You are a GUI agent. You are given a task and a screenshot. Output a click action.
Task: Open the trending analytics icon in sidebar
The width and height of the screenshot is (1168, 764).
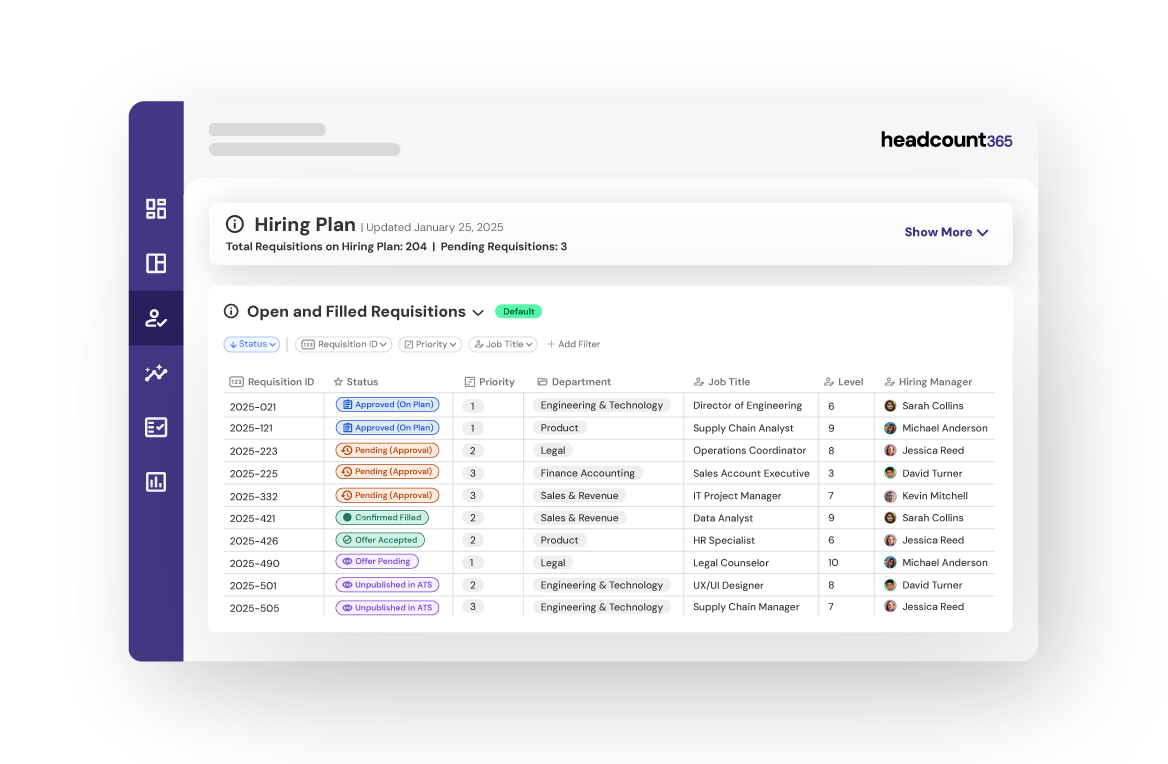tap(156, 372)
